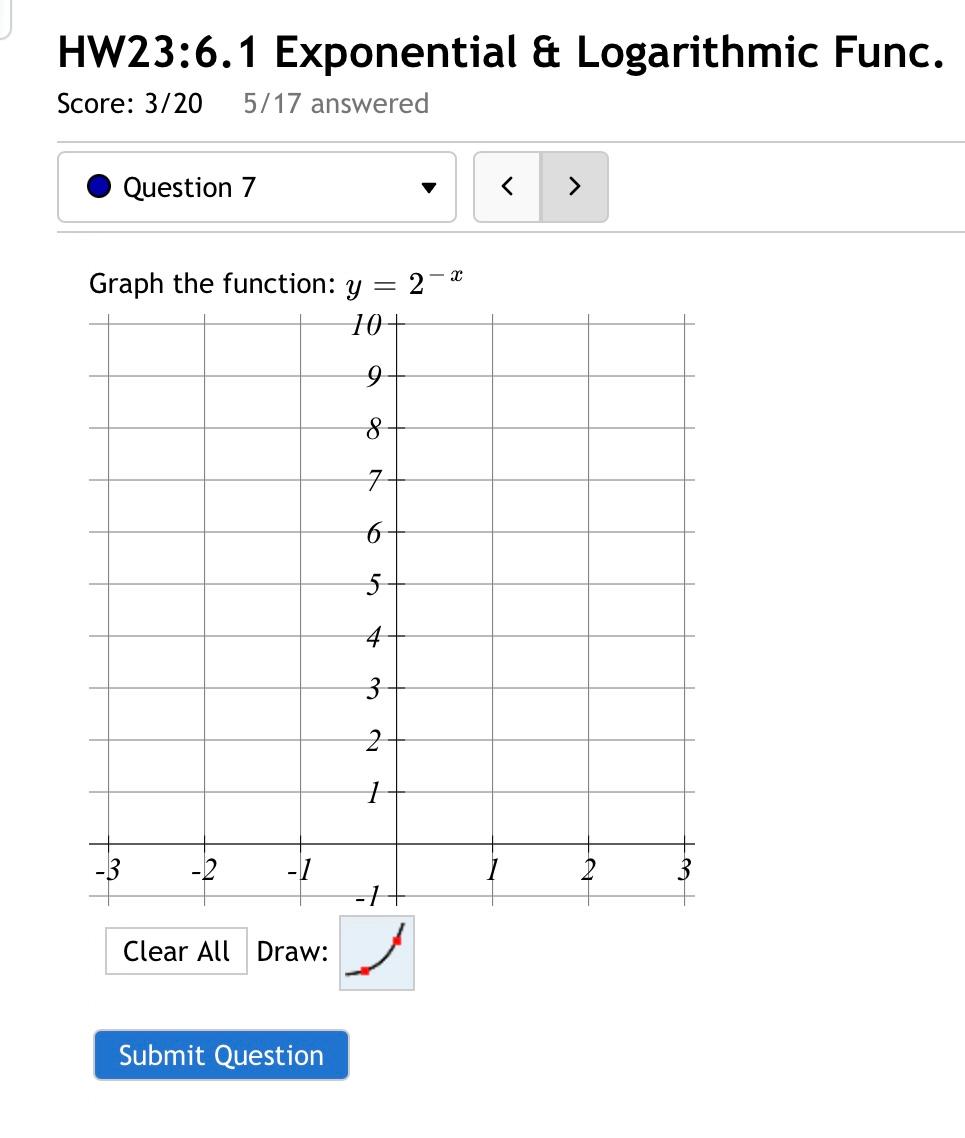Screen dimensions: 965x1138
Task: Click the curve thumbnail next to Draw label
Action: 376,952
